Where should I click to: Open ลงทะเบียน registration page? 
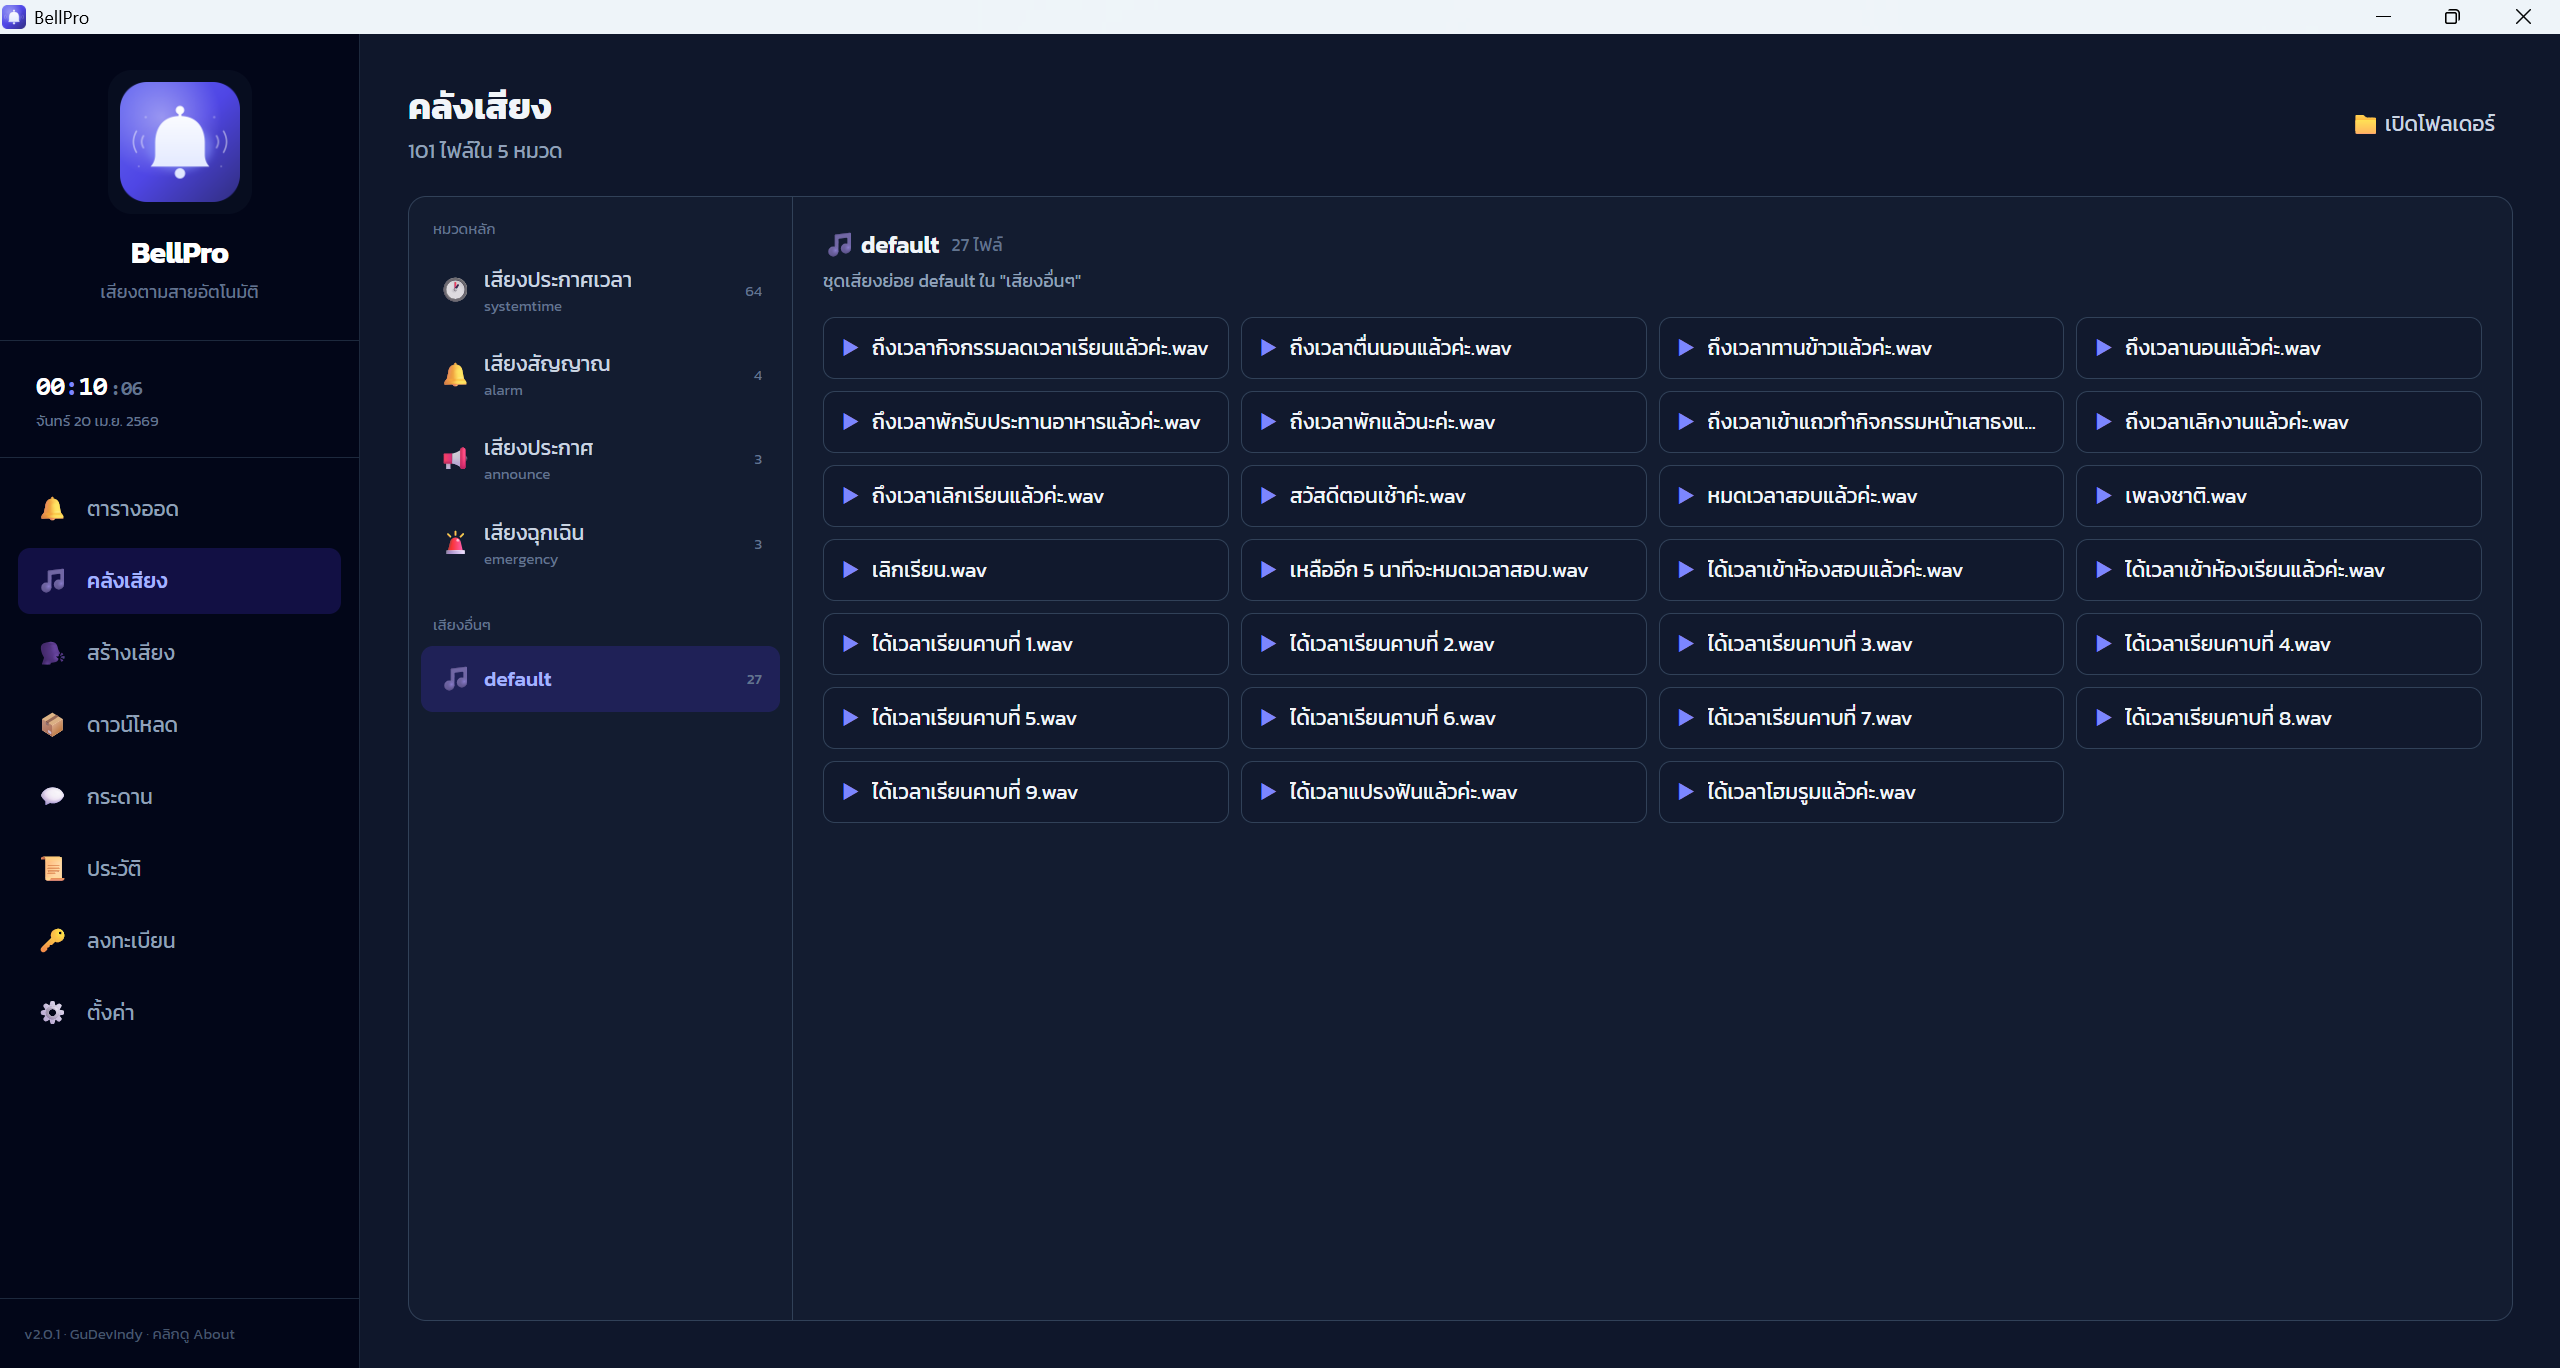(x=179, y=941)
